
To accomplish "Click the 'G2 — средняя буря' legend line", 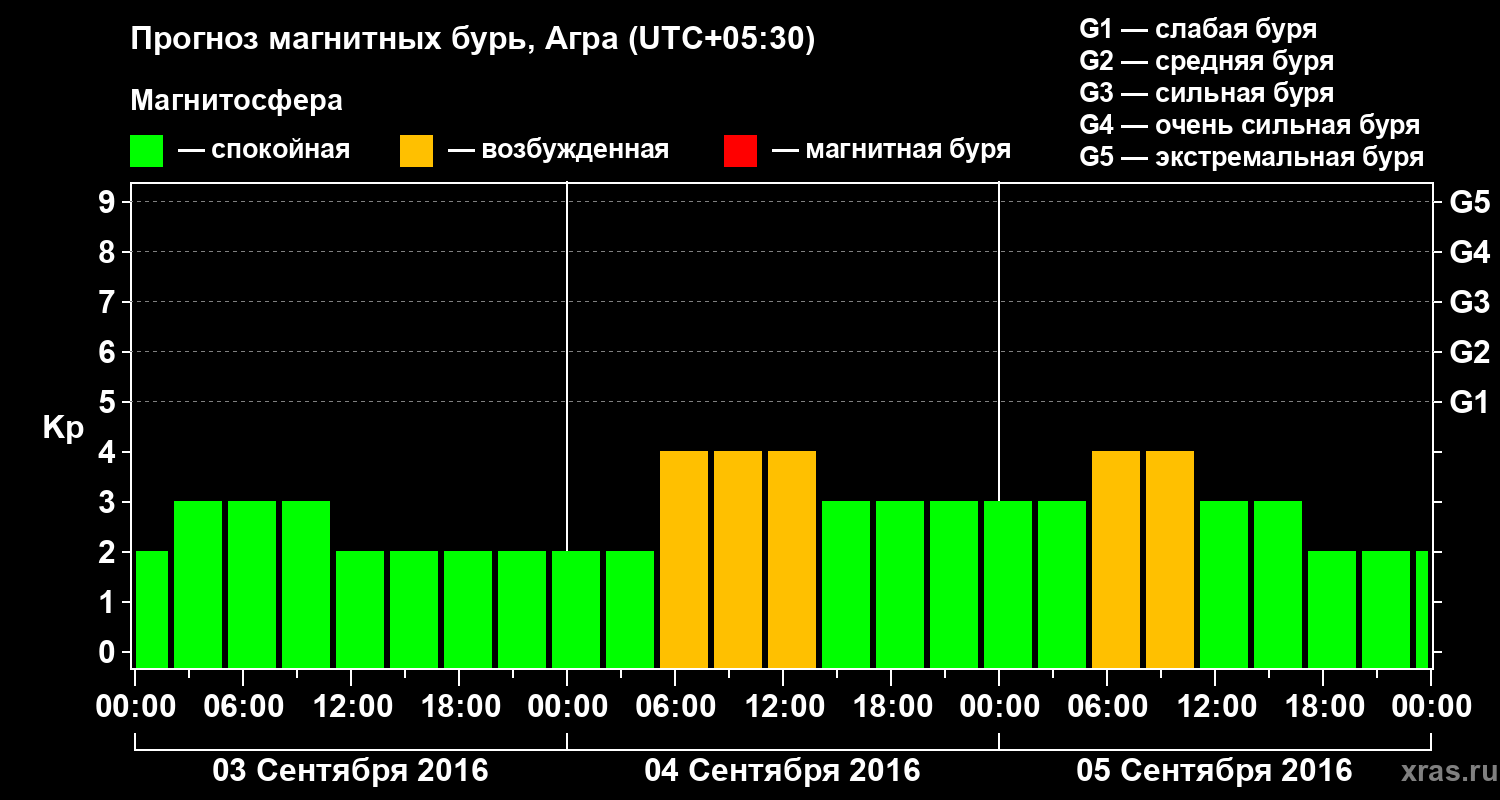I will pos(1206,61).
